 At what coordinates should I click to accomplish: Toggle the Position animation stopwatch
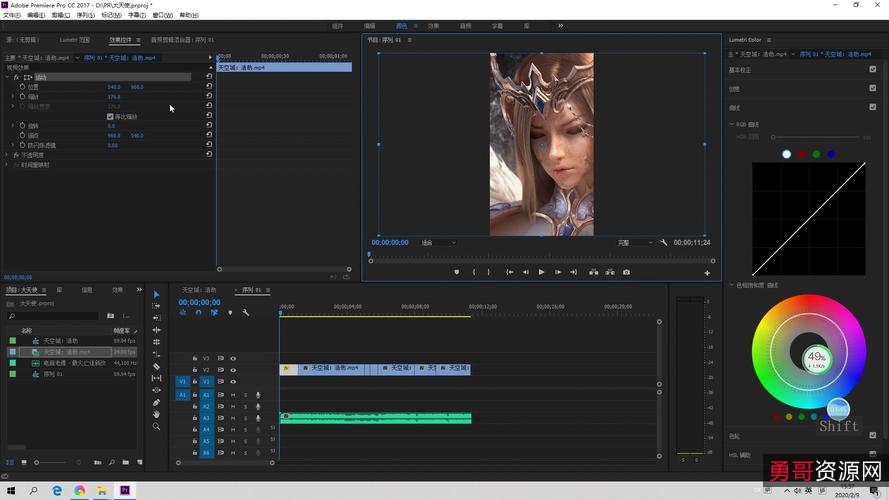click(22, 87)
